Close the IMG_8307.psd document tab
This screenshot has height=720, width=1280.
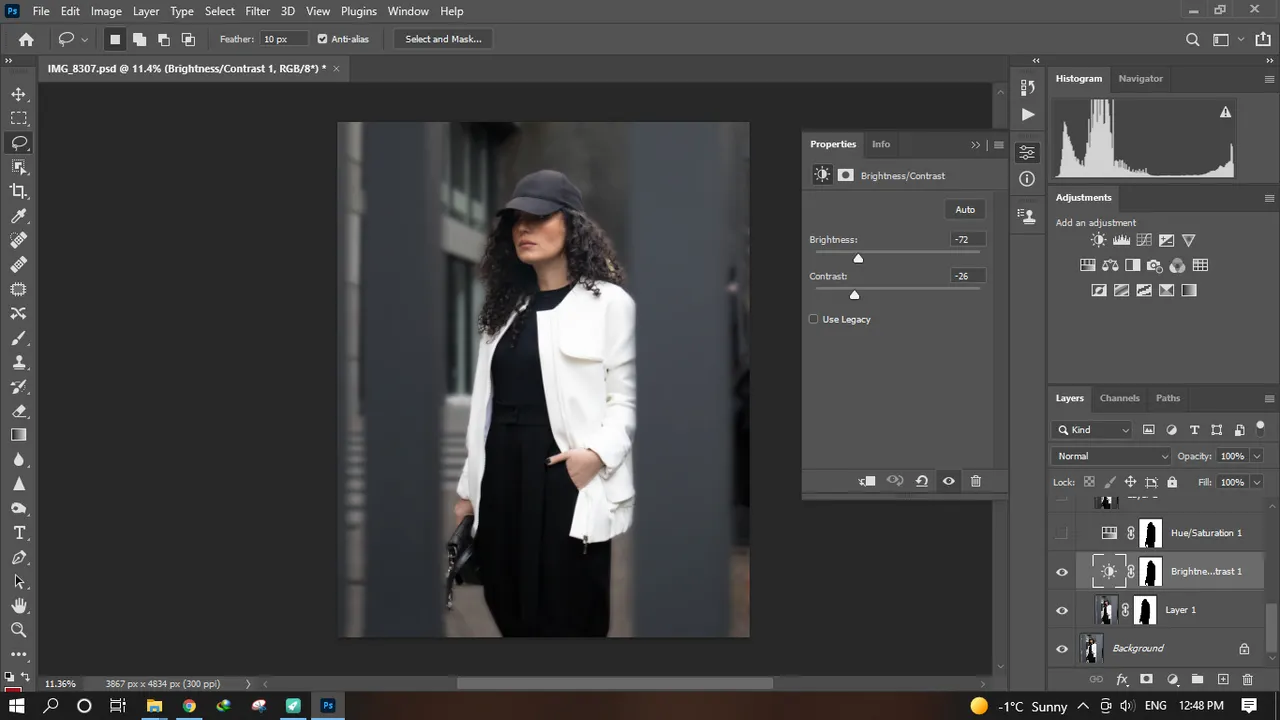coord(336,68)
